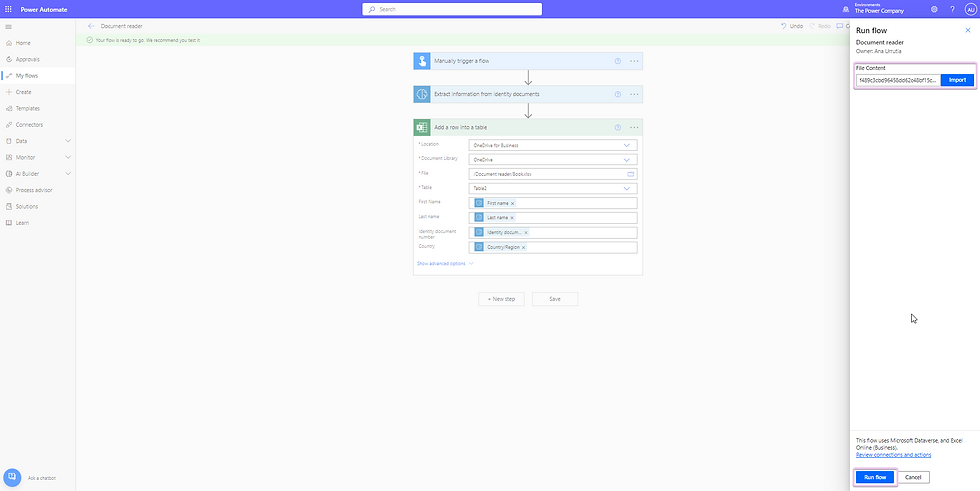Image resolution: width=980 pixels, height=491 pixels.
Task: Click the Last name input field
Action: pos(552,218)
